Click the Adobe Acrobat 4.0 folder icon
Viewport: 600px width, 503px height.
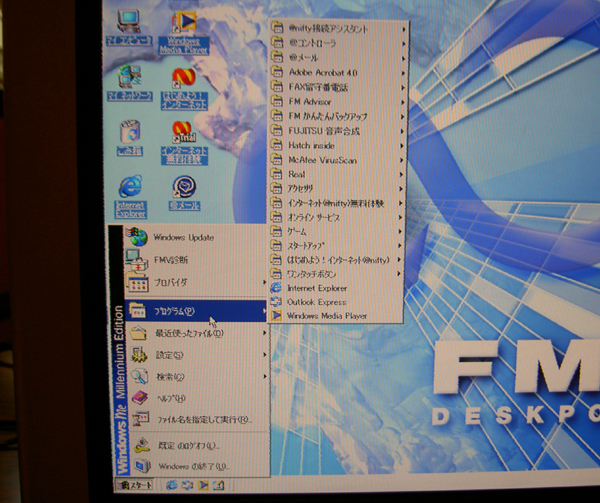(x=277, y=72)
